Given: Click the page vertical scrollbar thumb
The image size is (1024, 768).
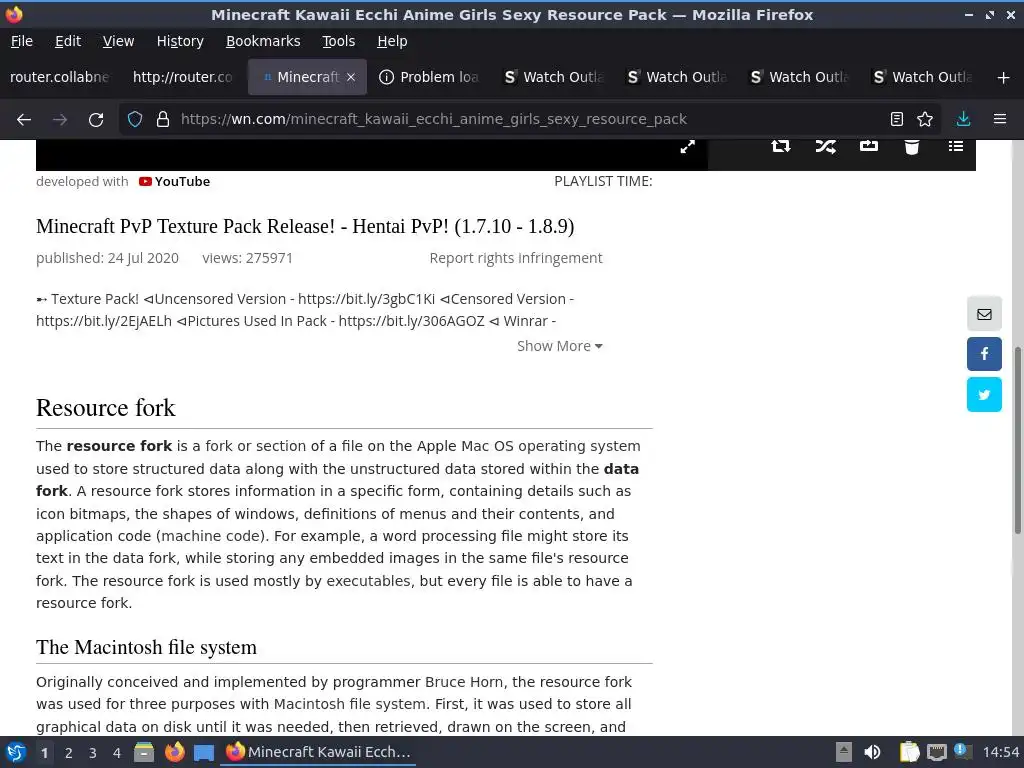Looking at the screenshot, I should point(1017,441).
